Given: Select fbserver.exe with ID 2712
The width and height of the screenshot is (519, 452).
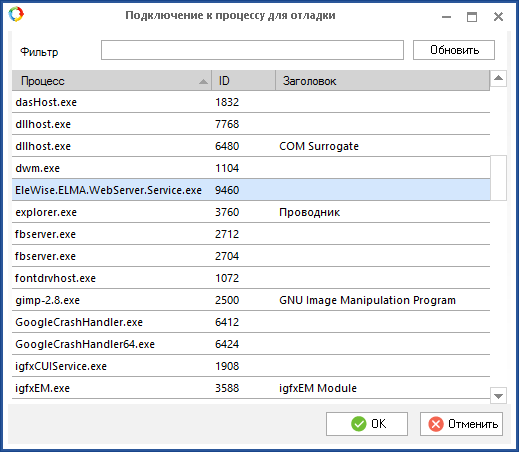Looking at the screenshot, I should coord(251,234).
